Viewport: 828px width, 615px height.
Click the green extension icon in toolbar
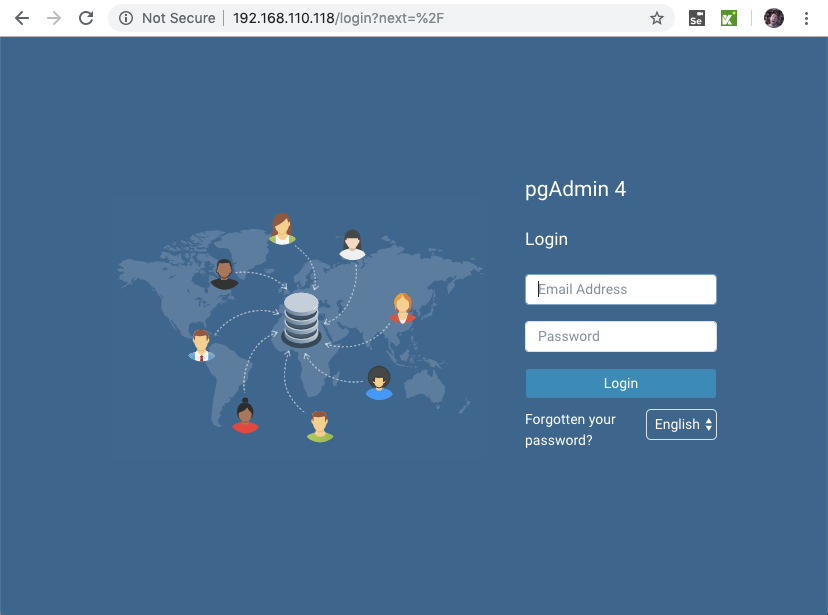[x=730, y=18]
